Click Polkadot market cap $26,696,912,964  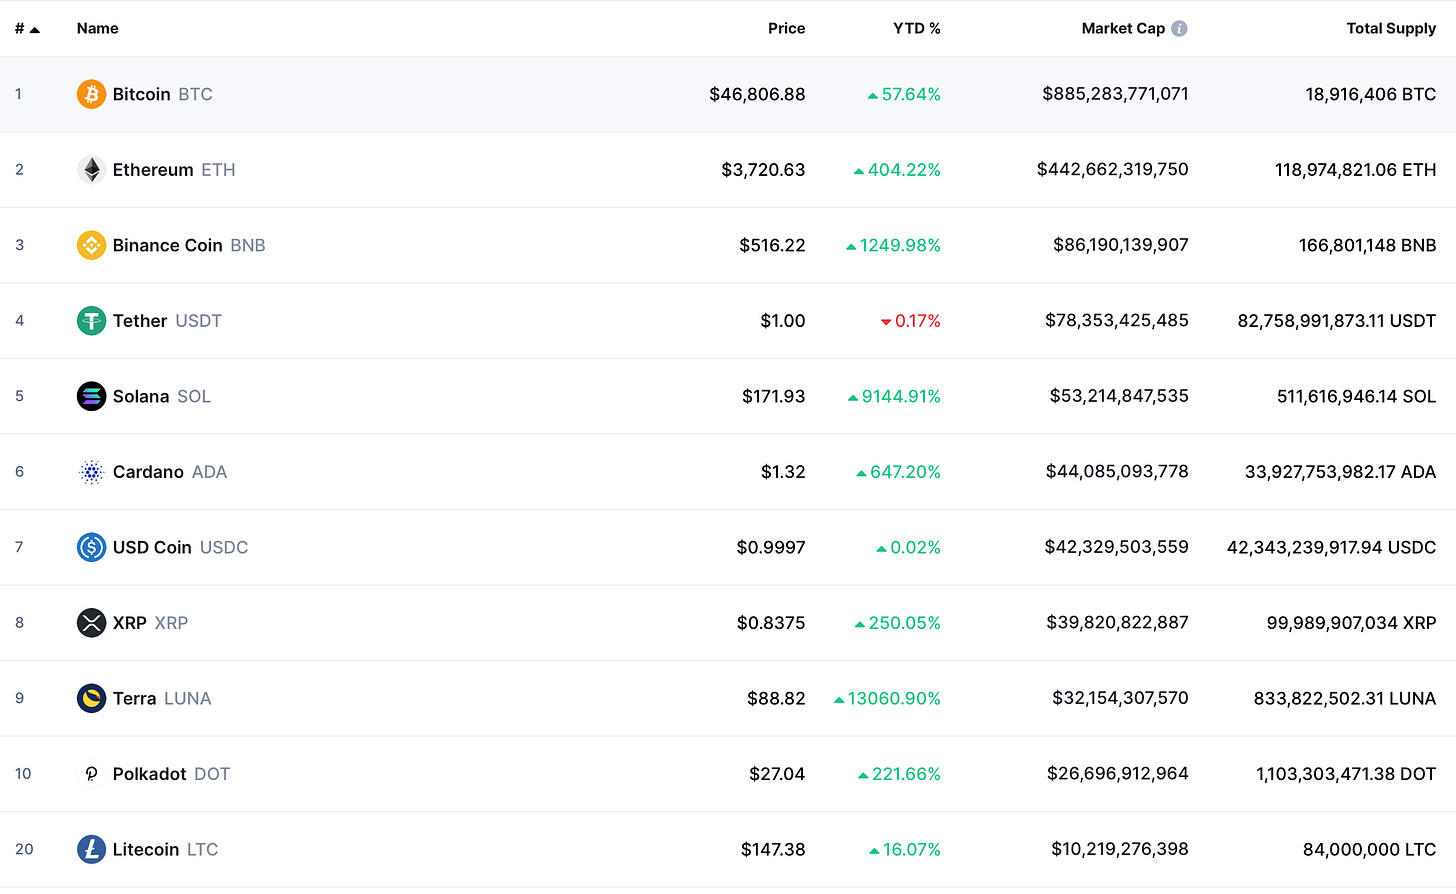1118,774
